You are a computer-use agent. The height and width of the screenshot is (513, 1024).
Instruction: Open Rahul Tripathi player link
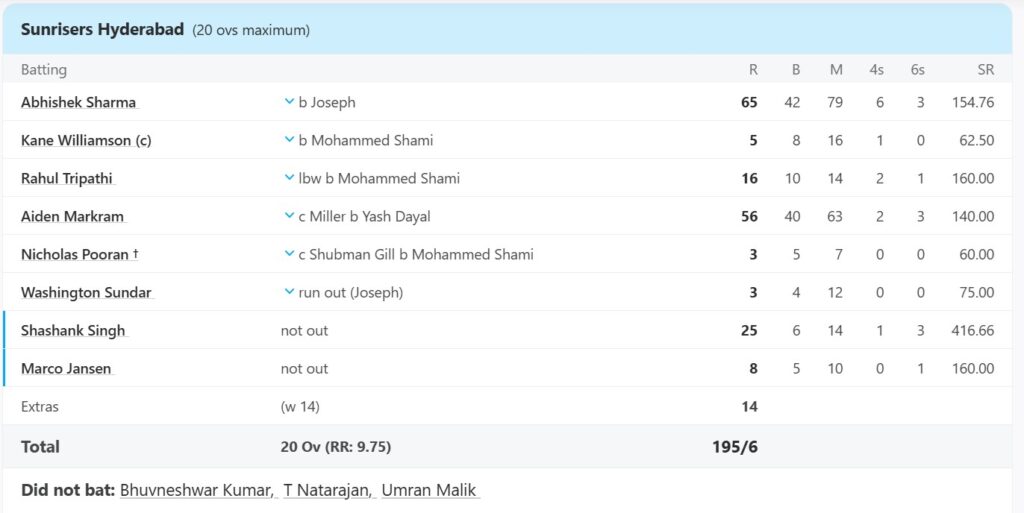click(x=67, y=178)
